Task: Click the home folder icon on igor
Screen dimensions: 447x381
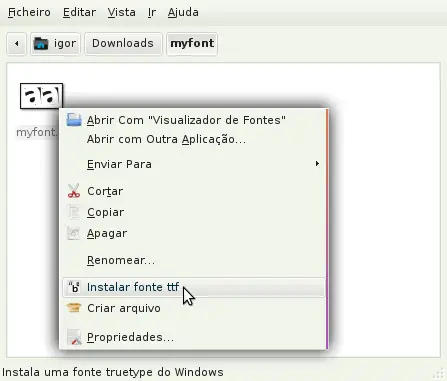Action: (x=41, y=43)
